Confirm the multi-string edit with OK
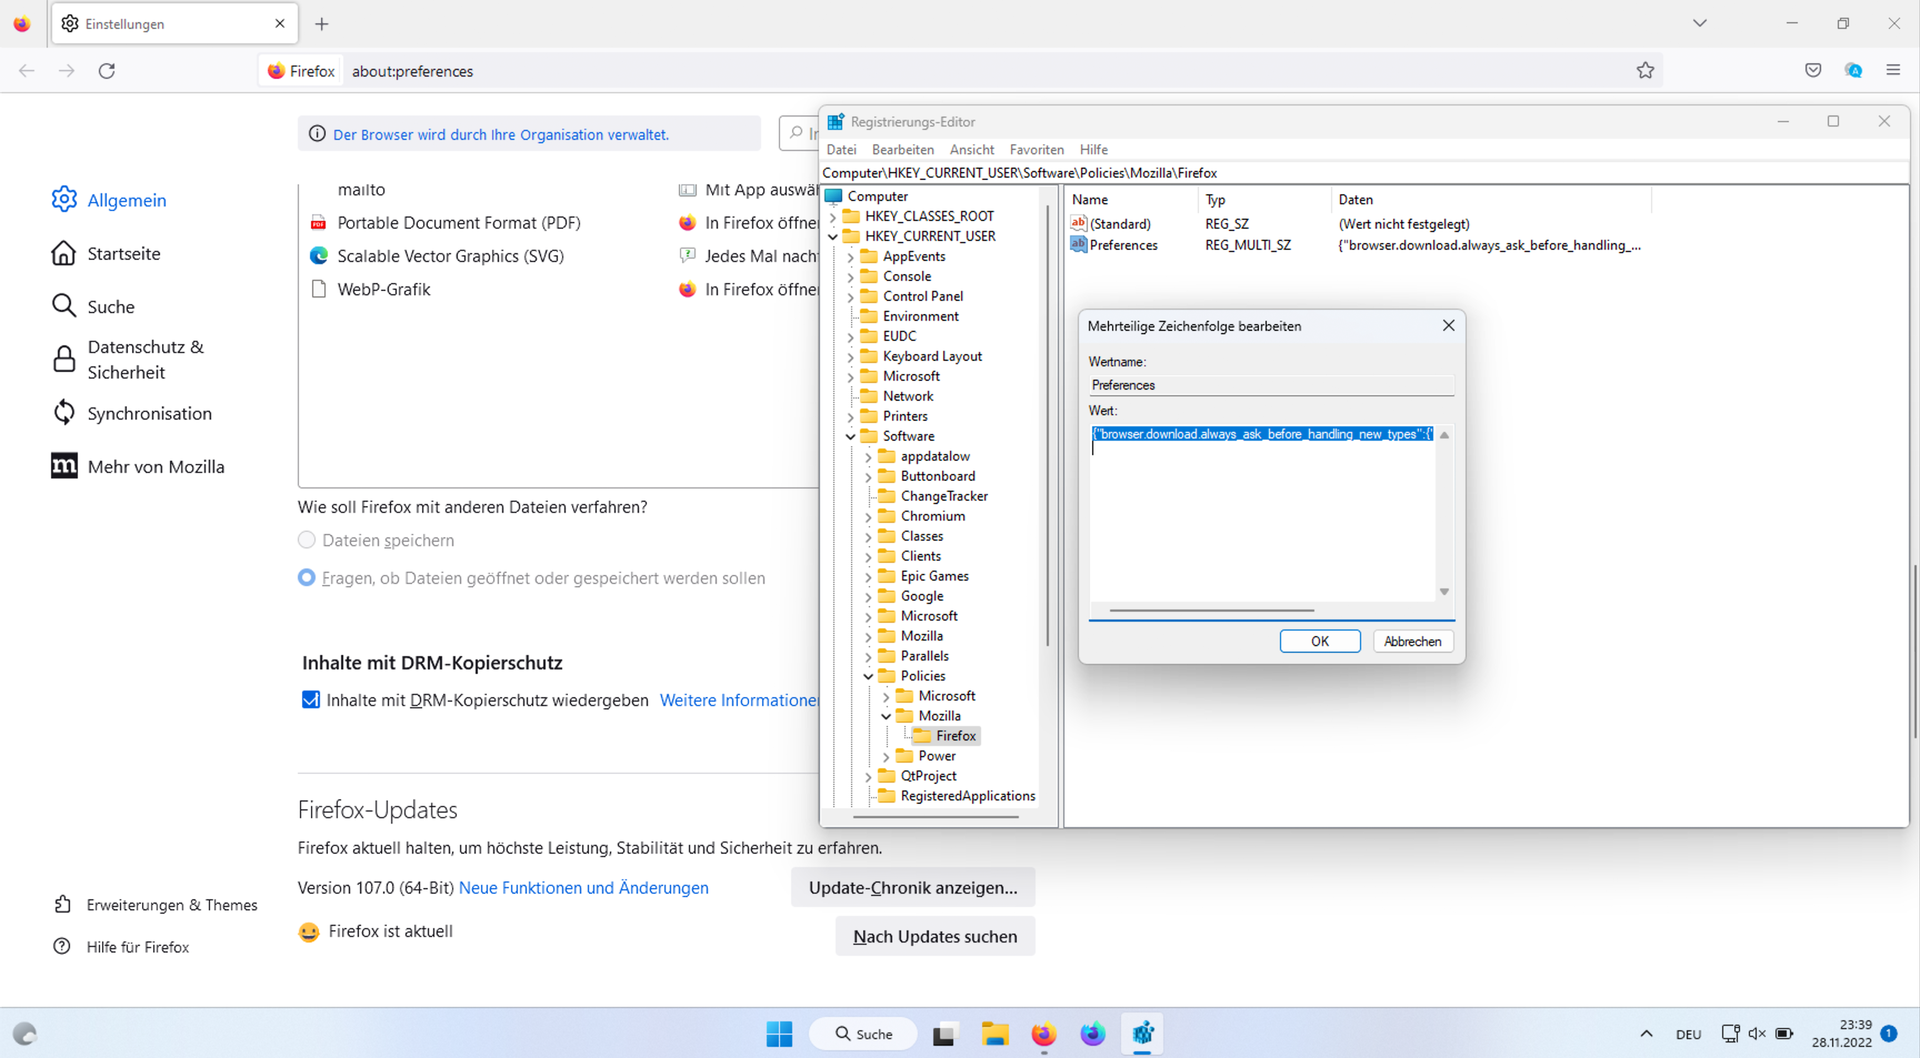Image resolution: width=1920 pixels, height=1058 pixels. click(1319, 642)
